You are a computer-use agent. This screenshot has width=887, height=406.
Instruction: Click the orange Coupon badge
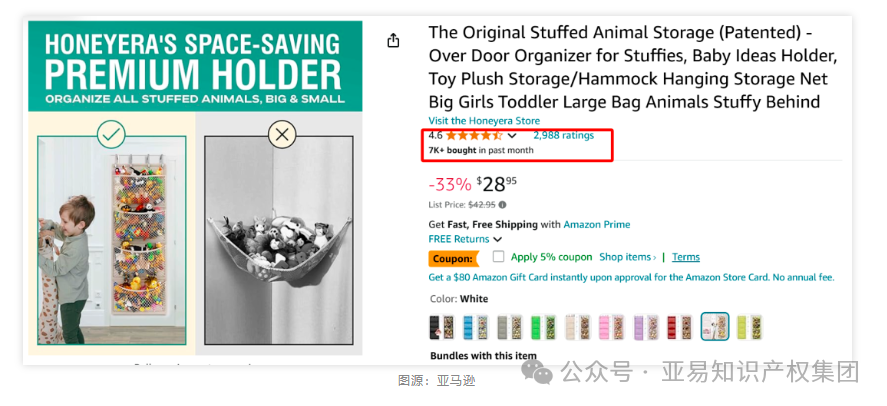click(453, 258)
